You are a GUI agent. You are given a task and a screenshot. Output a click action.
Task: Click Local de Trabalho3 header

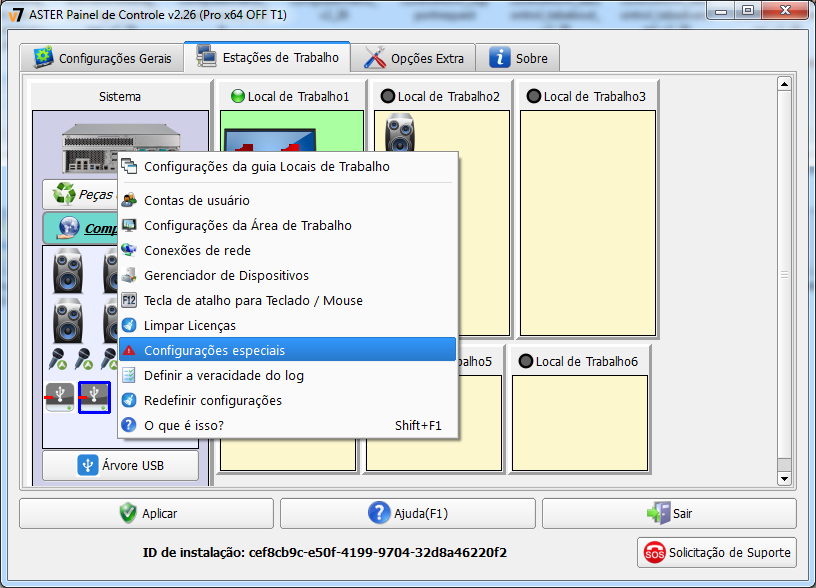click(588, 96)
